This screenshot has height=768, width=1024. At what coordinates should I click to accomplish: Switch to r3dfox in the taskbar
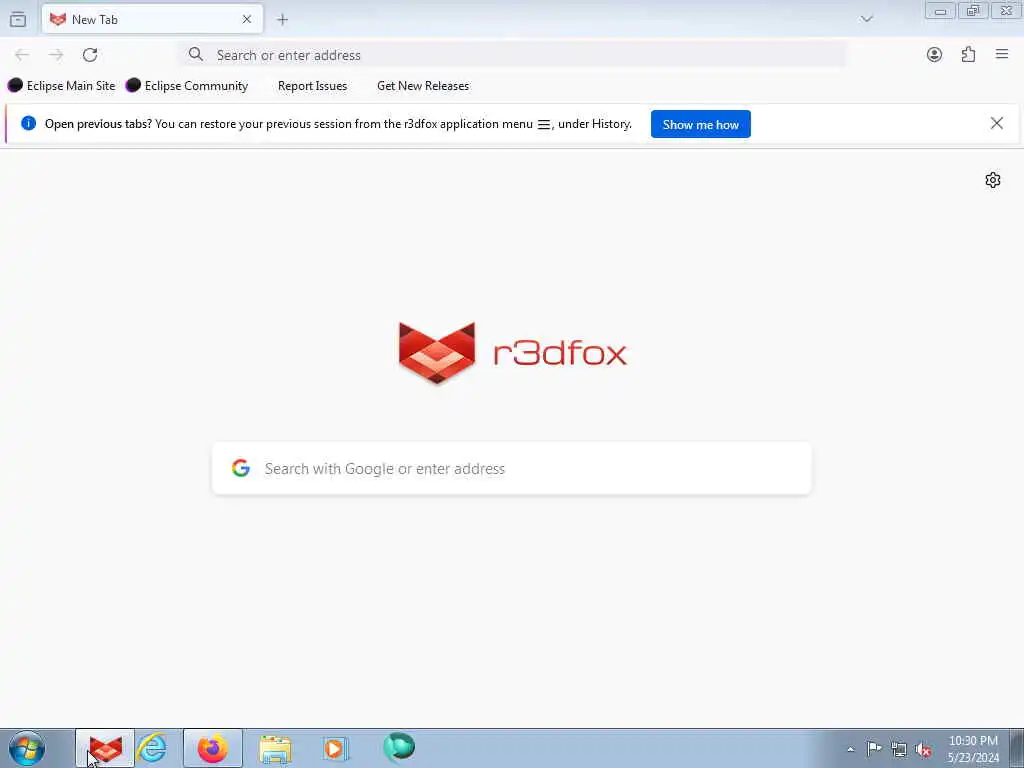(105, 748)
